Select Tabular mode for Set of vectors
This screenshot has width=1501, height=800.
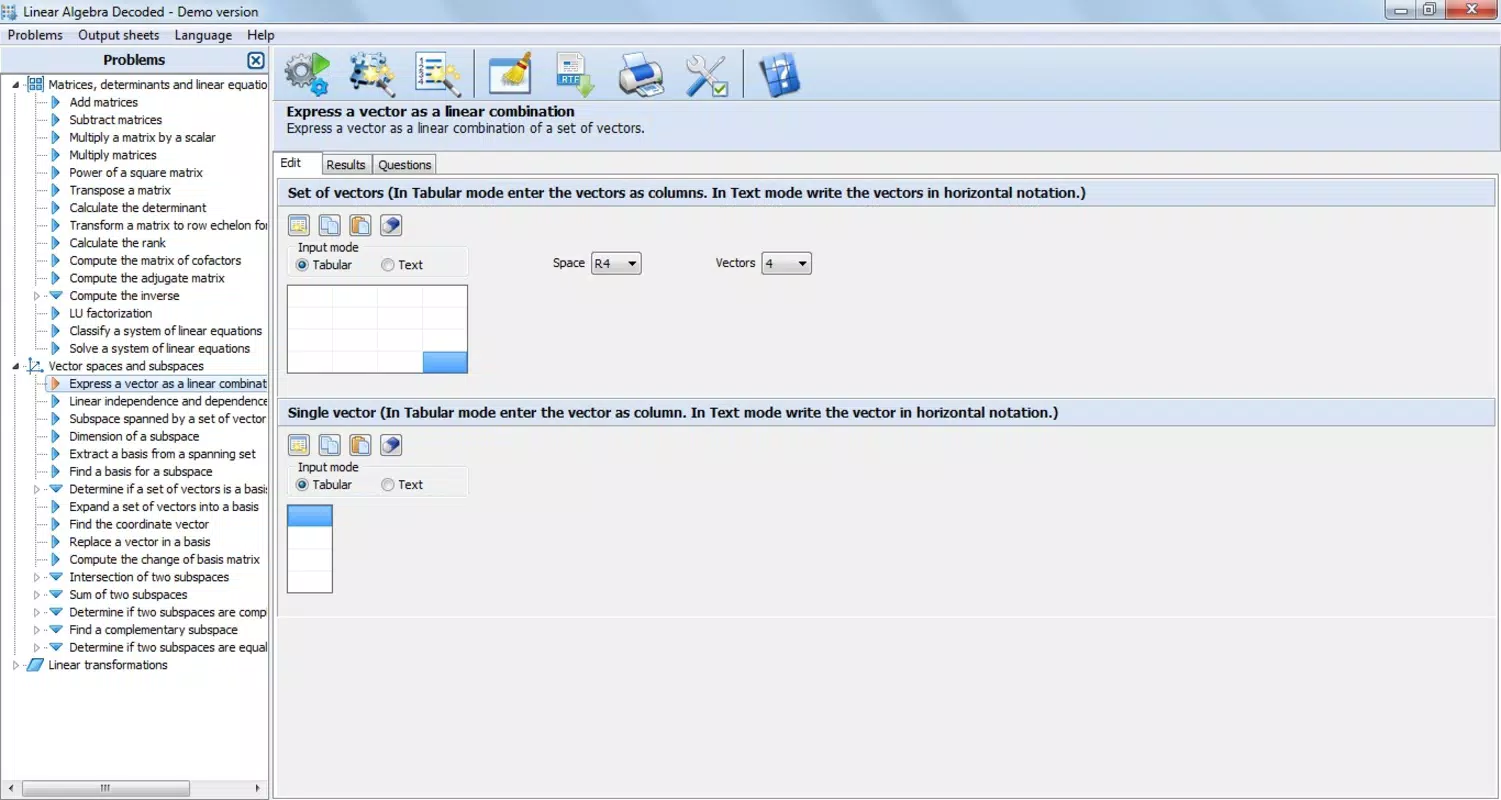(x=324, y=265)
